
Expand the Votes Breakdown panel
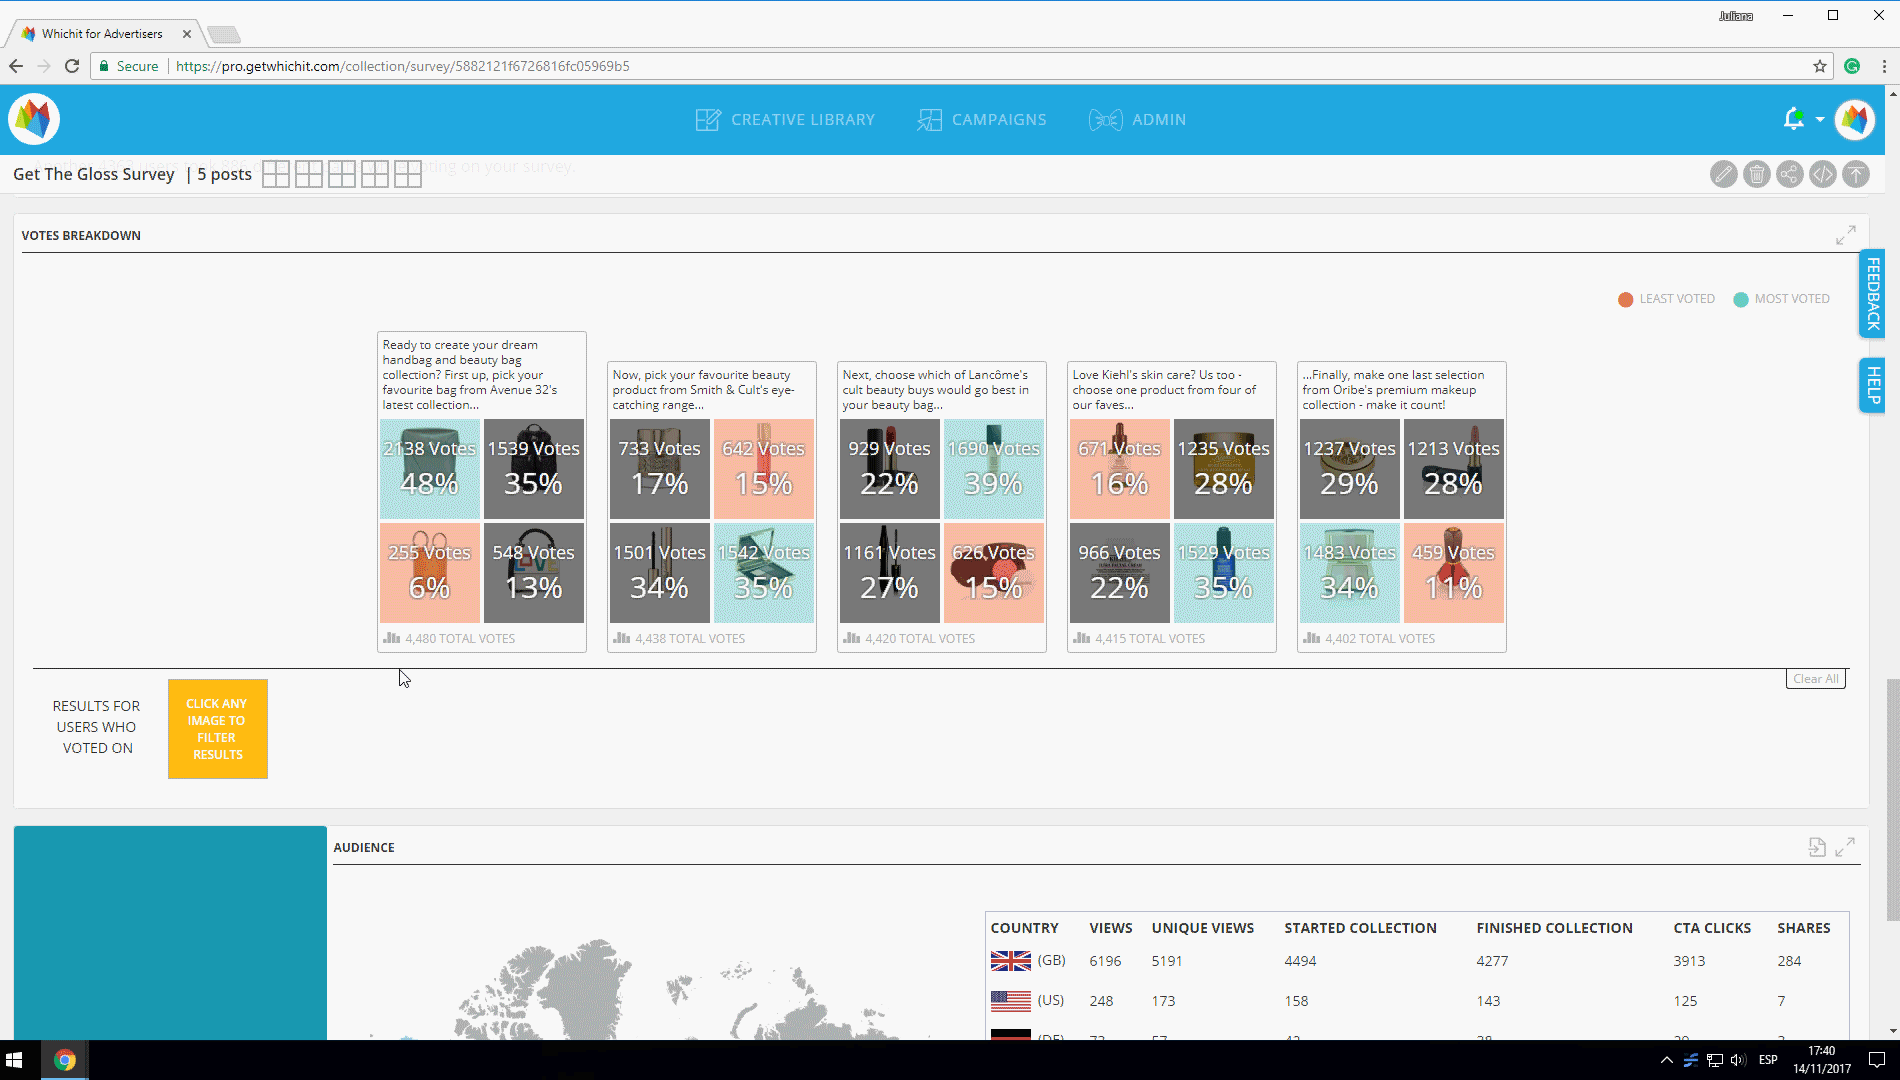1845,235
